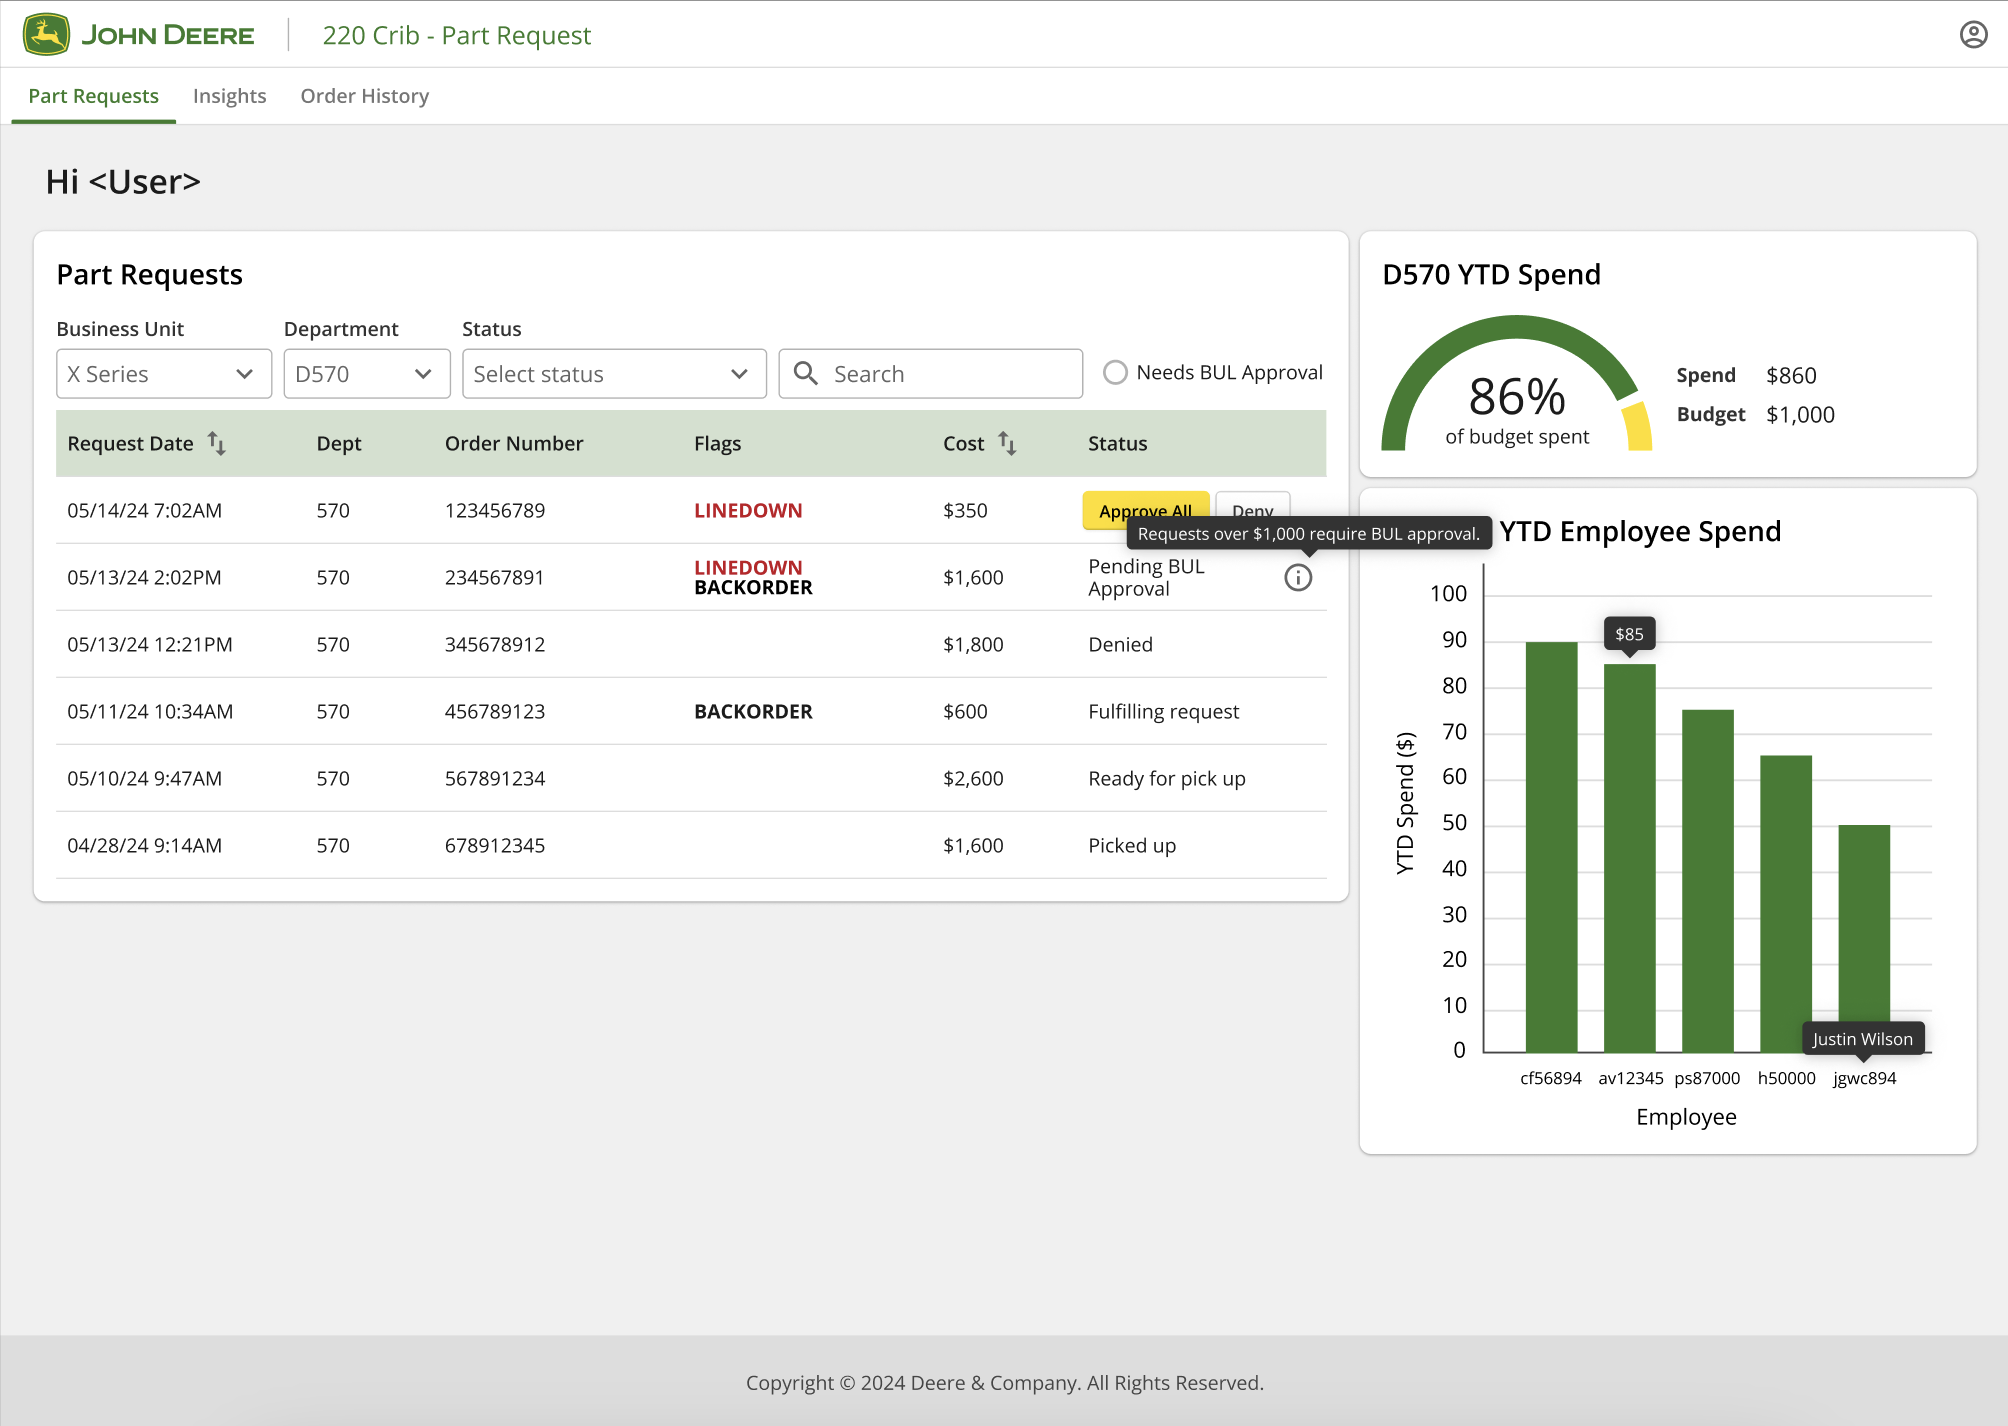Viewport: 2008px width, 1426px height.
Task: Click the Pending BUL Approval status
Action: pos(1146,577)
